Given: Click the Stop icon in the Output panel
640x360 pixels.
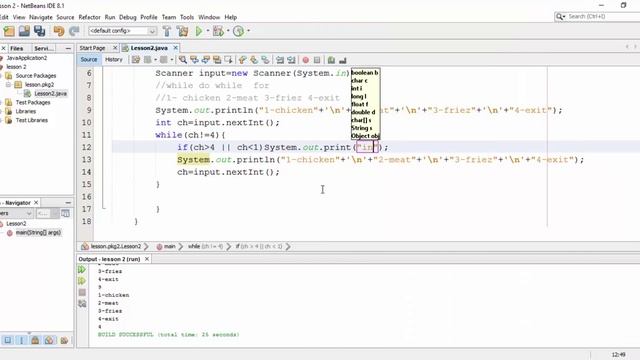Looking at the screenshot, I should pyautogui.click(x=82, y=292).
